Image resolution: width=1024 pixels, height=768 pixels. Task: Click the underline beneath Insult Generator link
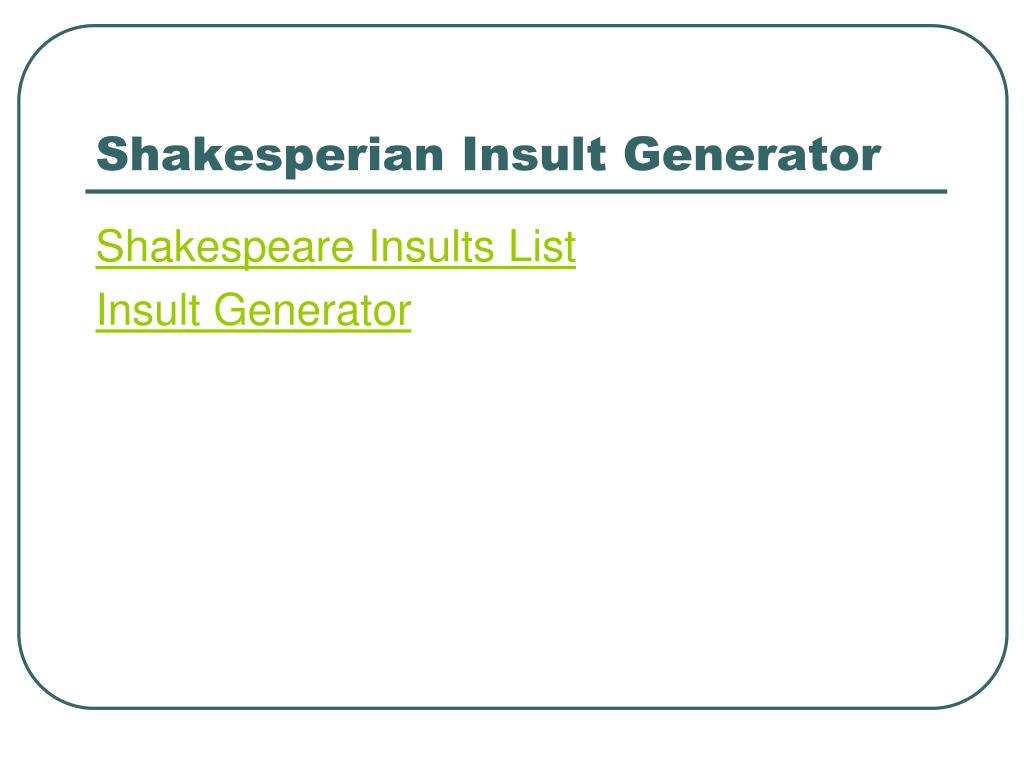pos(253,332)
